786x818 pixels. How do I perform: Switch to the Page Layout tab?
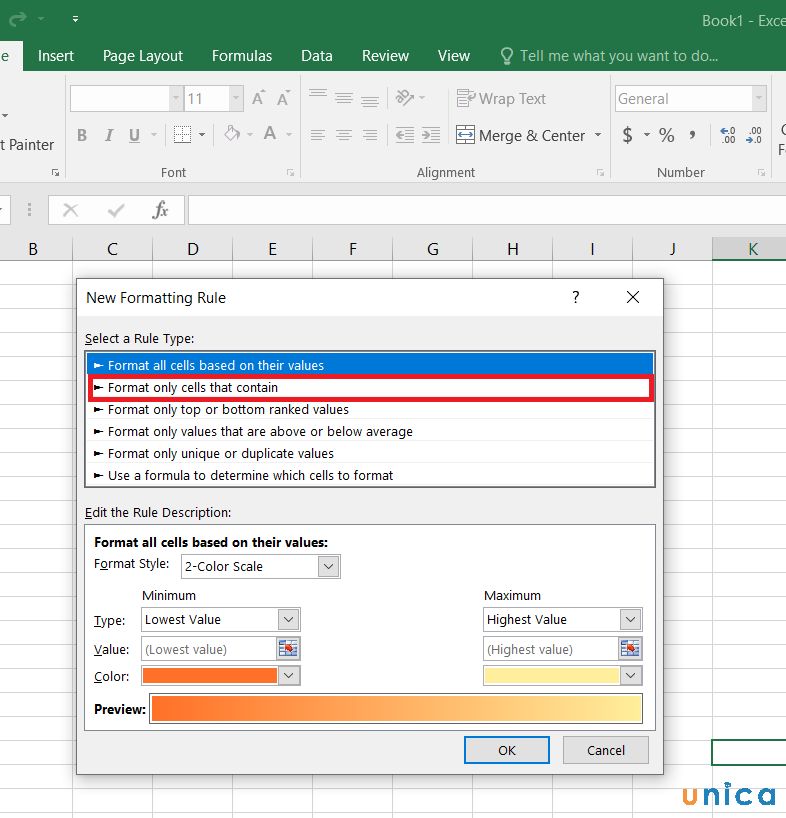point(143,56)
